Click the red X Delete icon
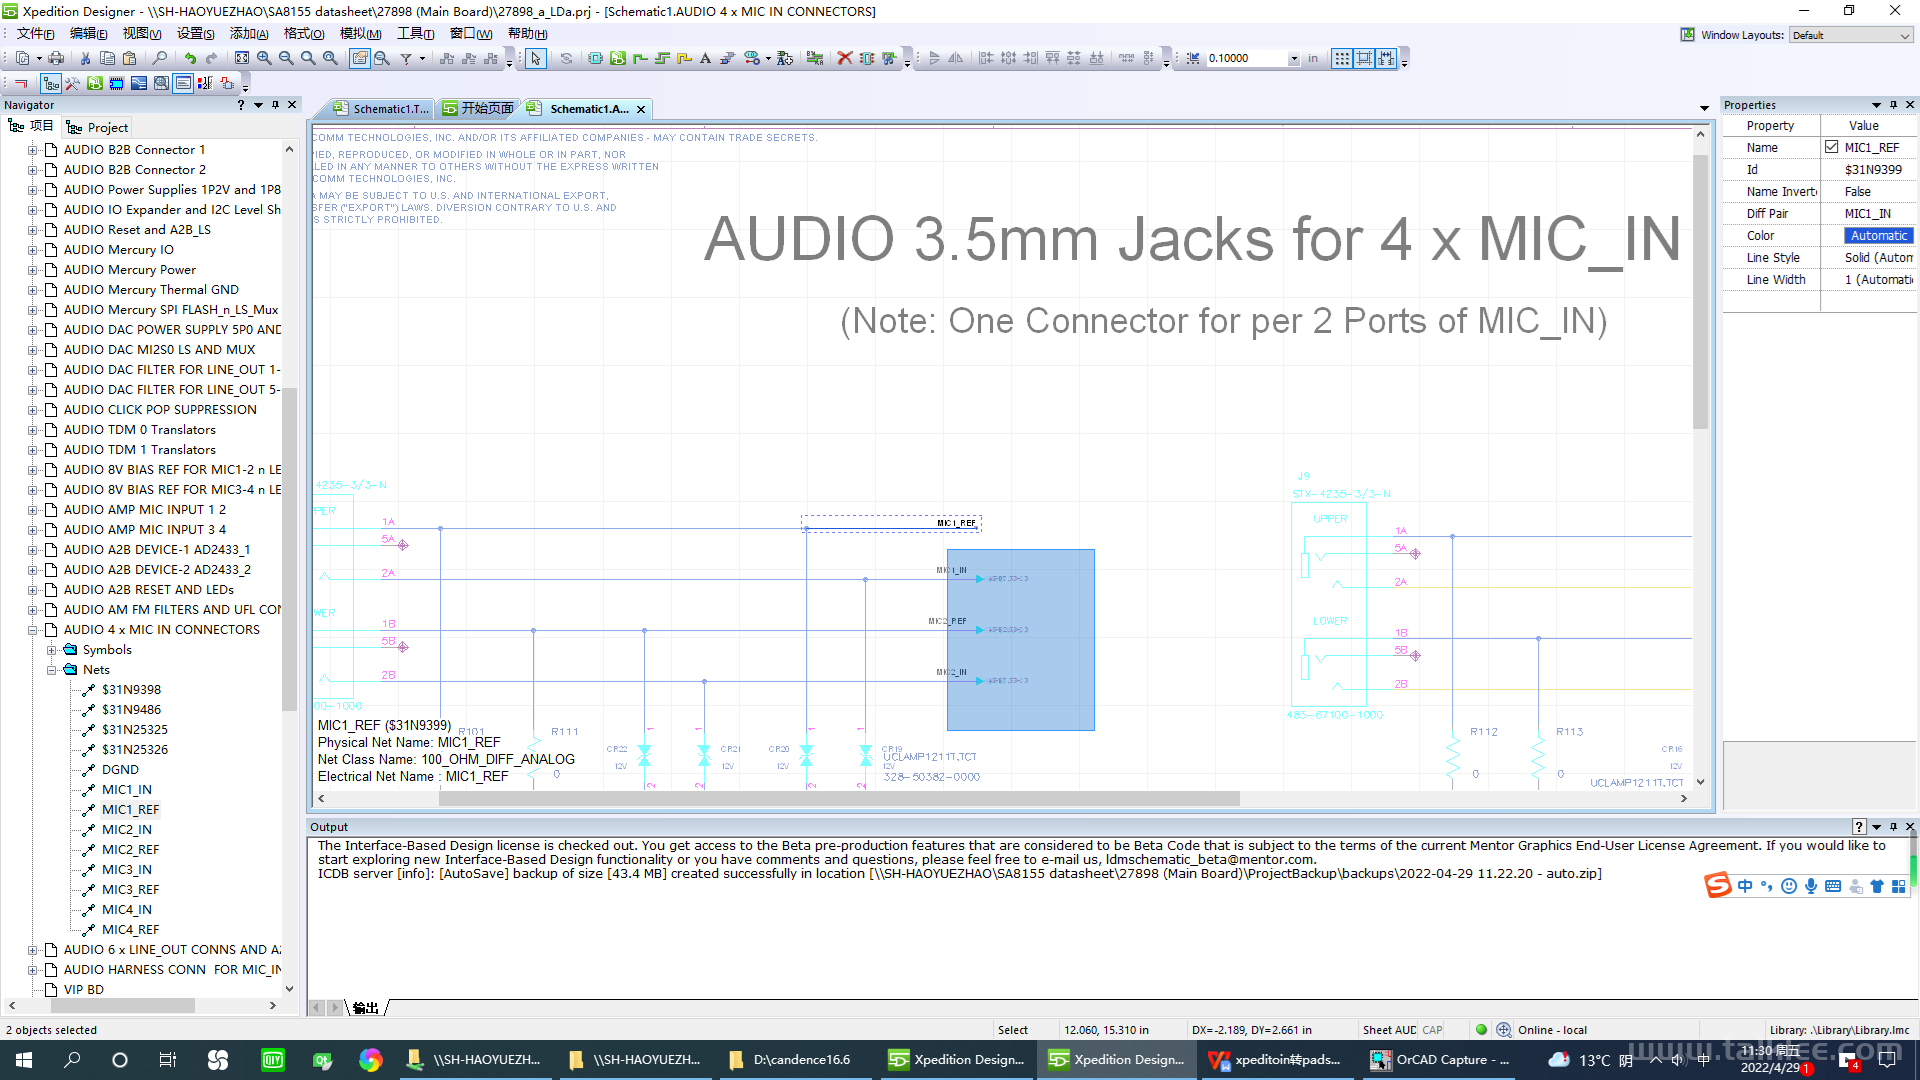 (845, 58)
